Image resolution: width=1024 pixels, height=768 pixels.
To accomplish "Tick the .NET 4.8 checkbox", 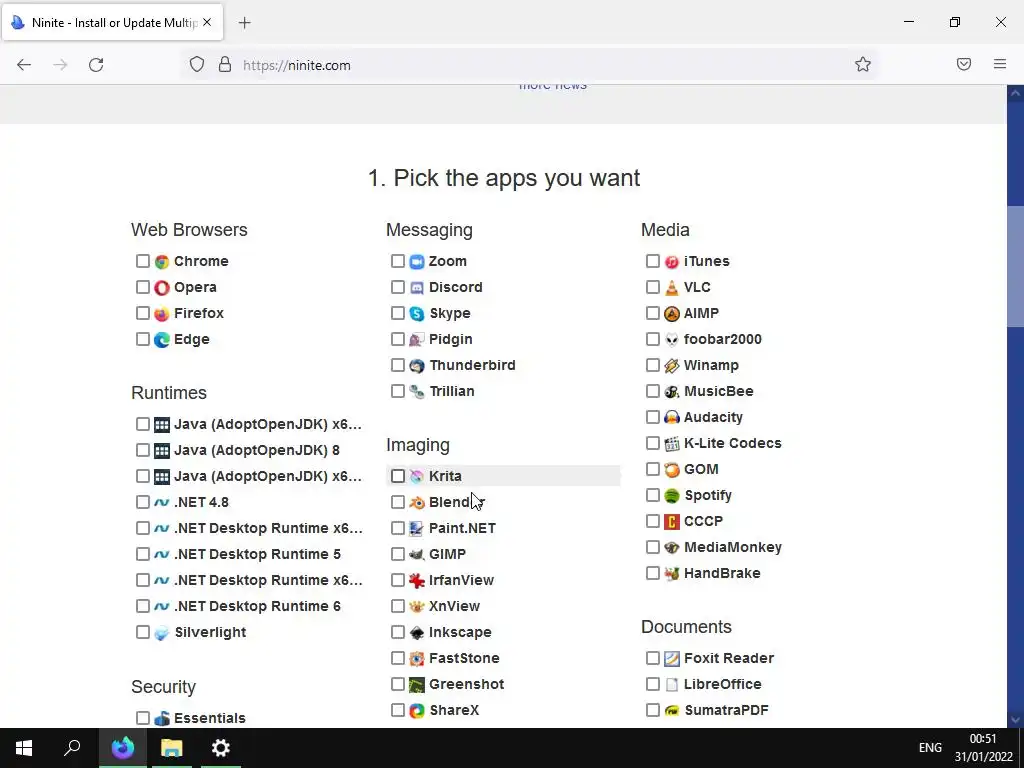I will (x=143, y=502).
